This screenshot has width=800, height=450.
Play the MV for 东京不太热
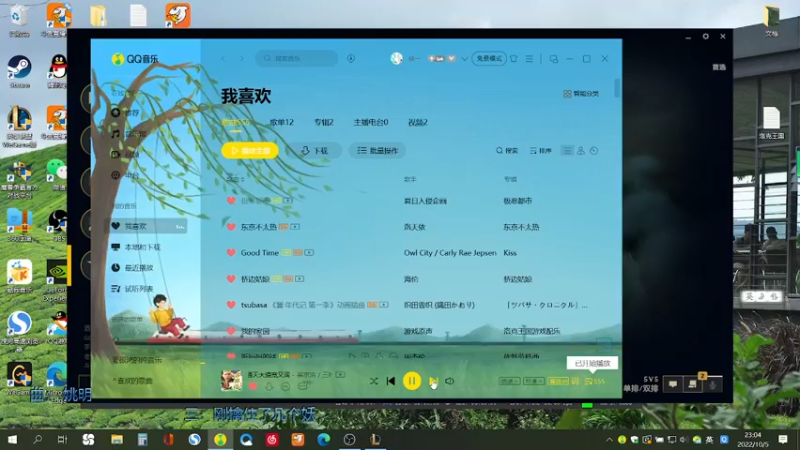(x=295, y=227)
